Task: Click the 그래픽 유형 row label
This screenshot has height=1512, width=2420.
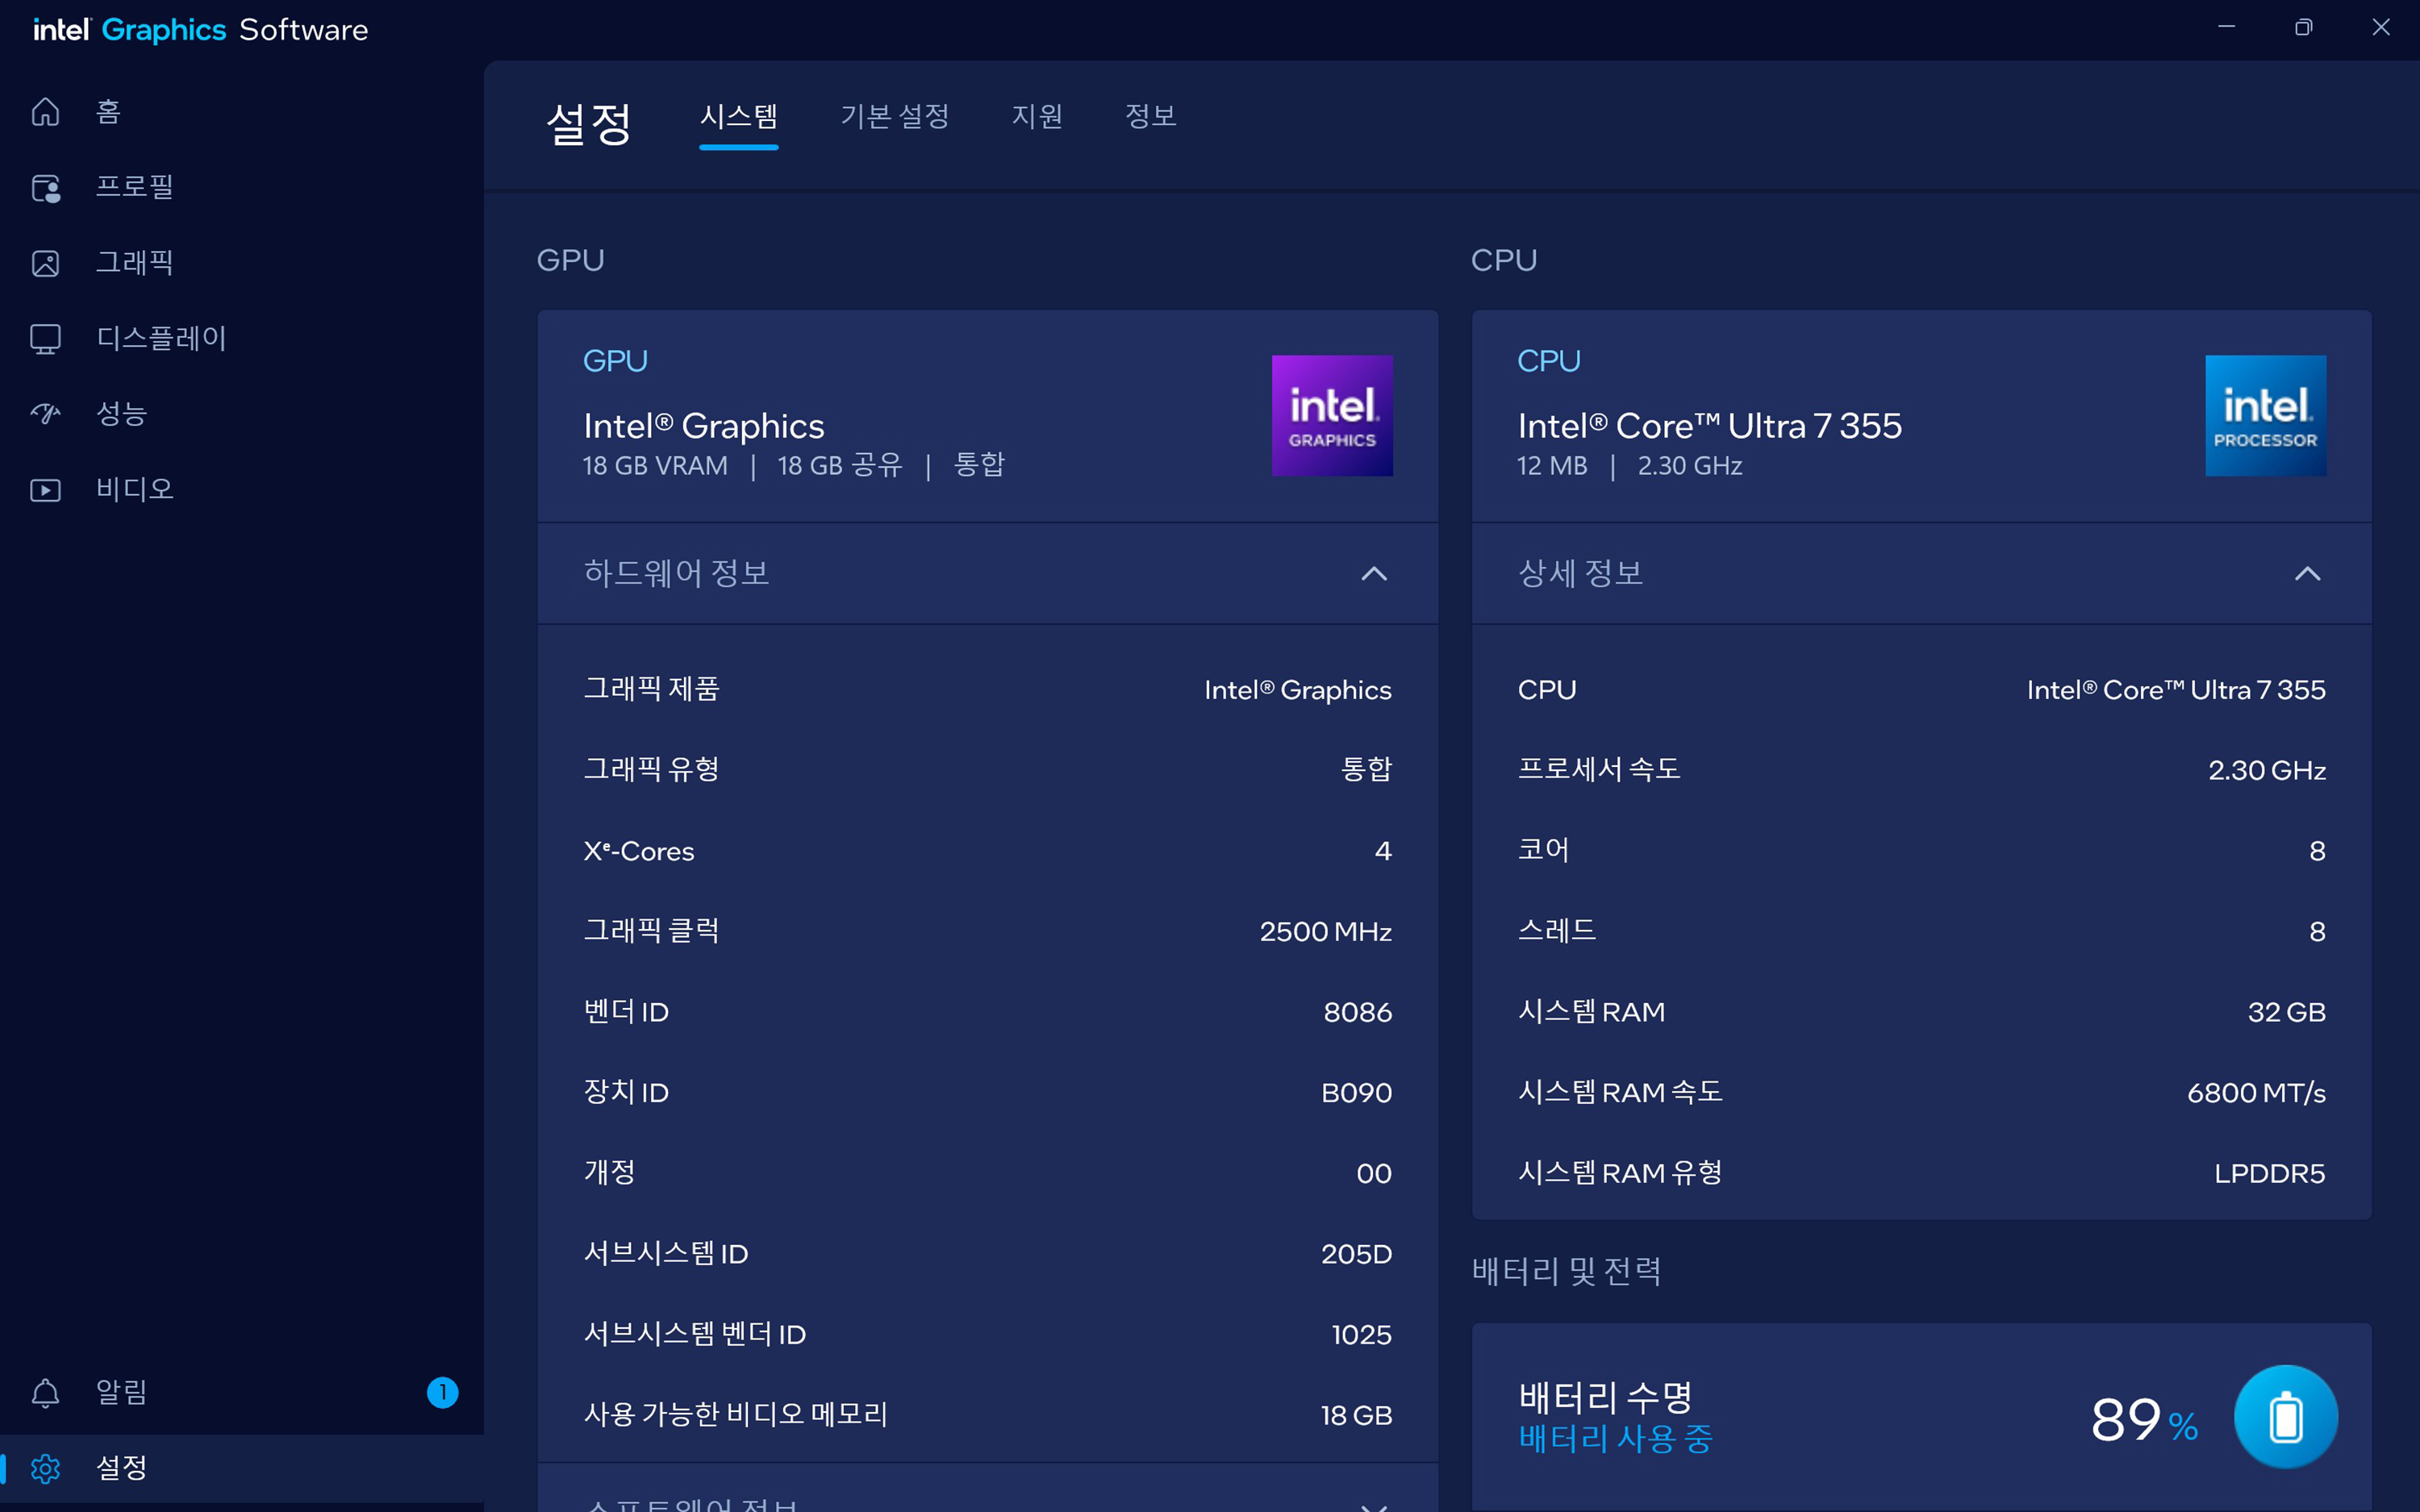Action: [651, 769]
